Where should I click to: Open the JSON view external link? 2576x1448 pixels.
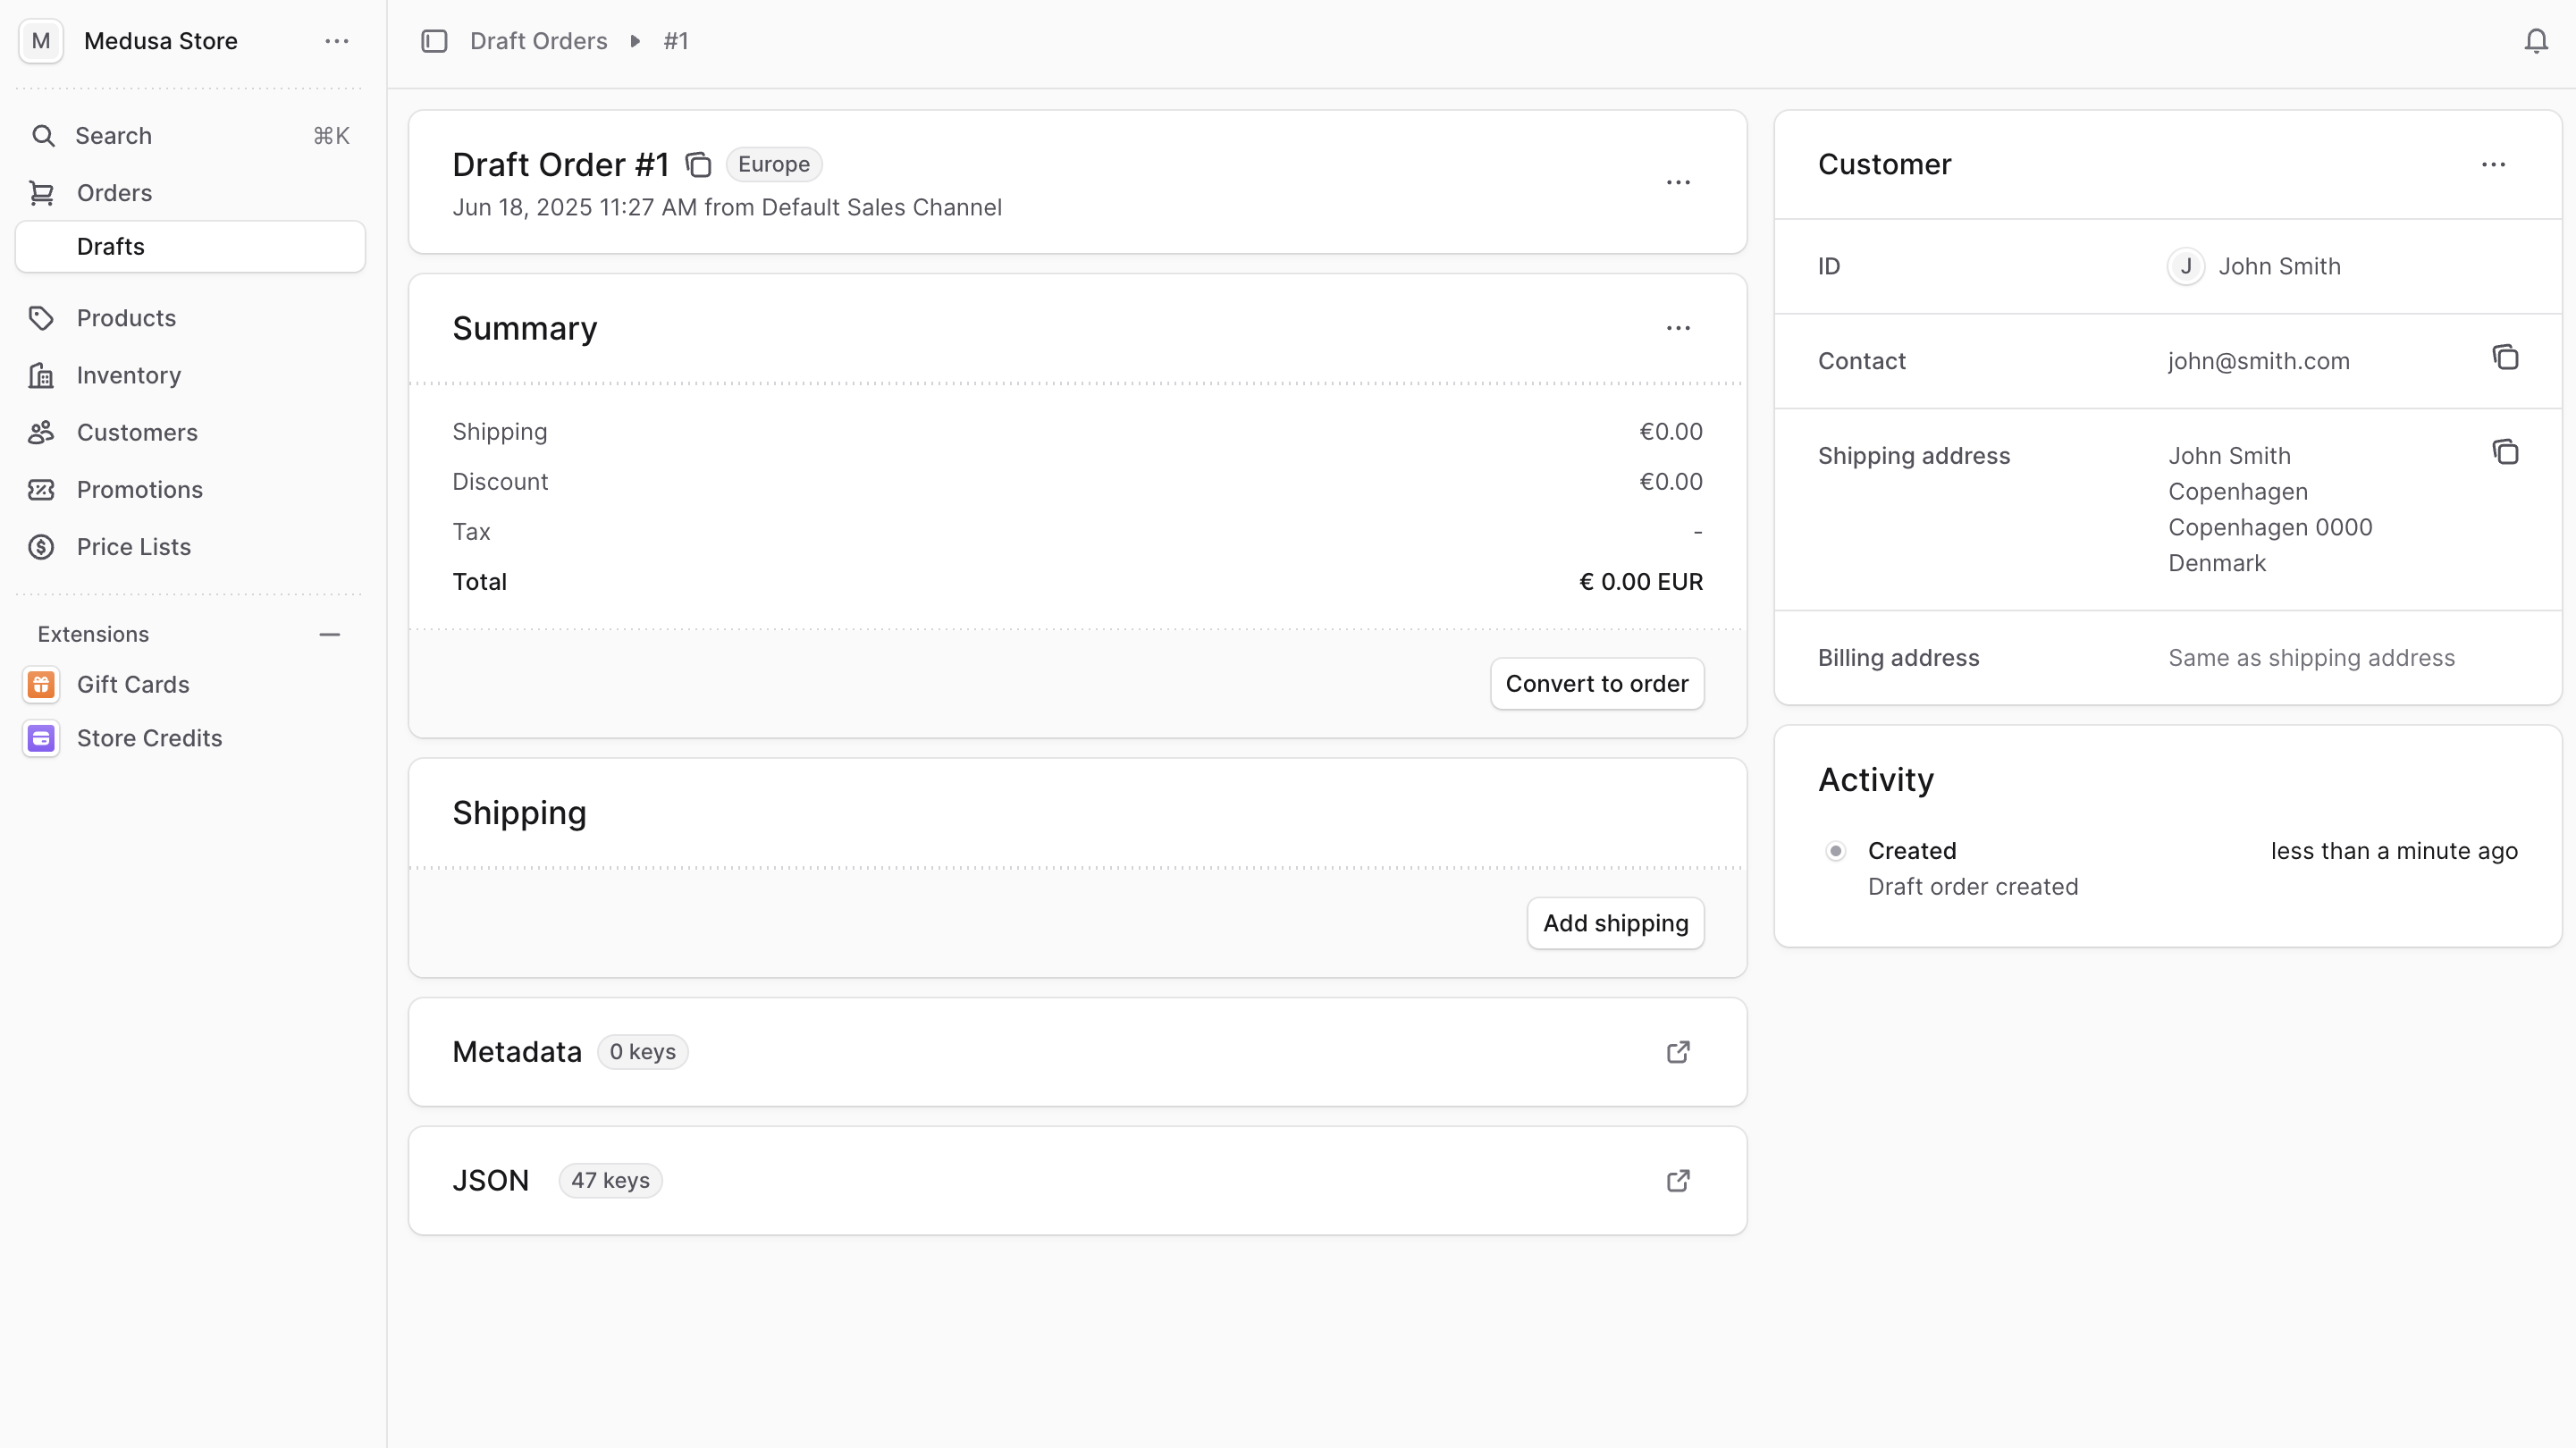click(x=1678, y=1180)
